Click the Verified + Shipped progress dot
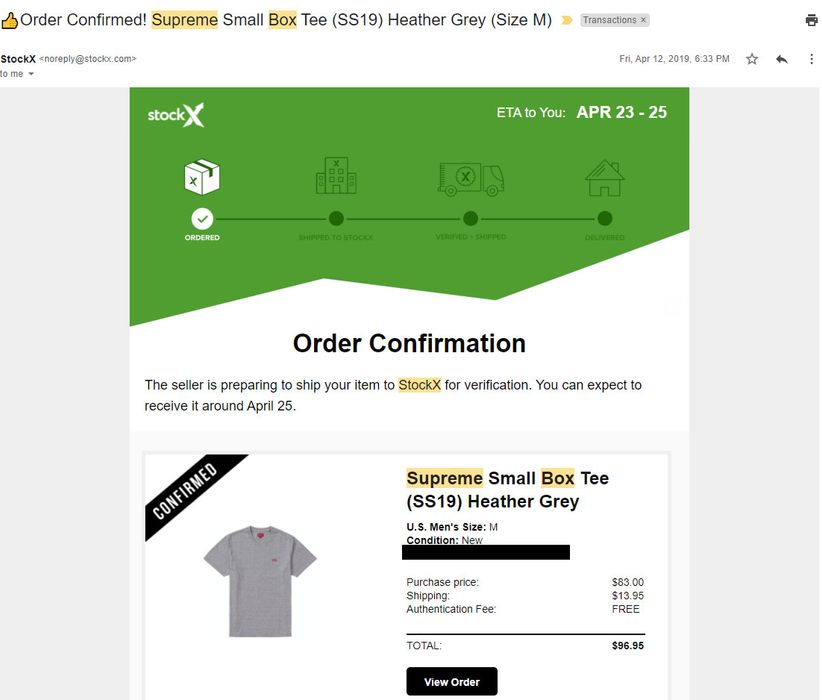Screen dimensions: 822x700 click(x=471, y=218)
